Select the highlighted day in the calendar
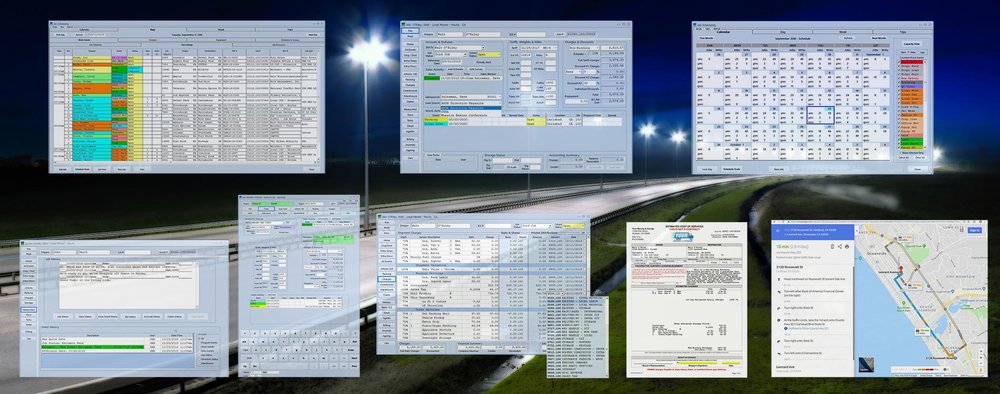 tap(821, 115)
